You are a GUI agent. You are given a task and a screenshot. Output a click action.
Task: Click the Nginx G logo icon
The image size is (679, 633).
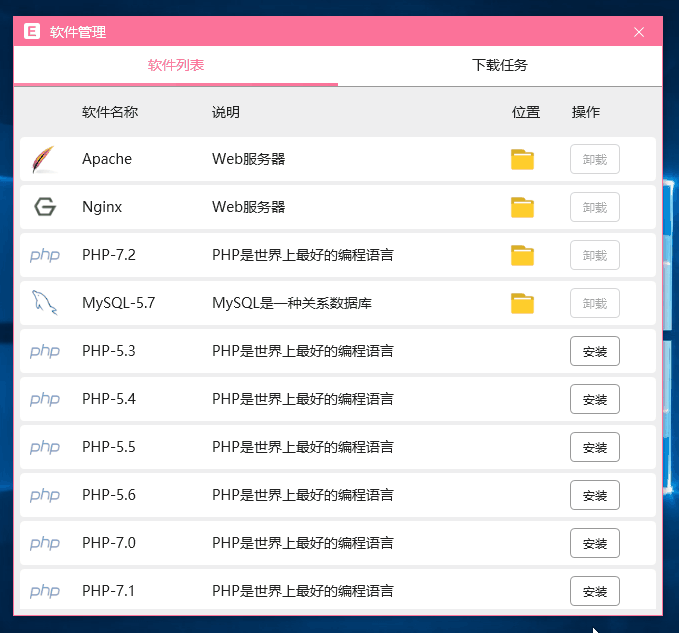(x=45, y=207)
